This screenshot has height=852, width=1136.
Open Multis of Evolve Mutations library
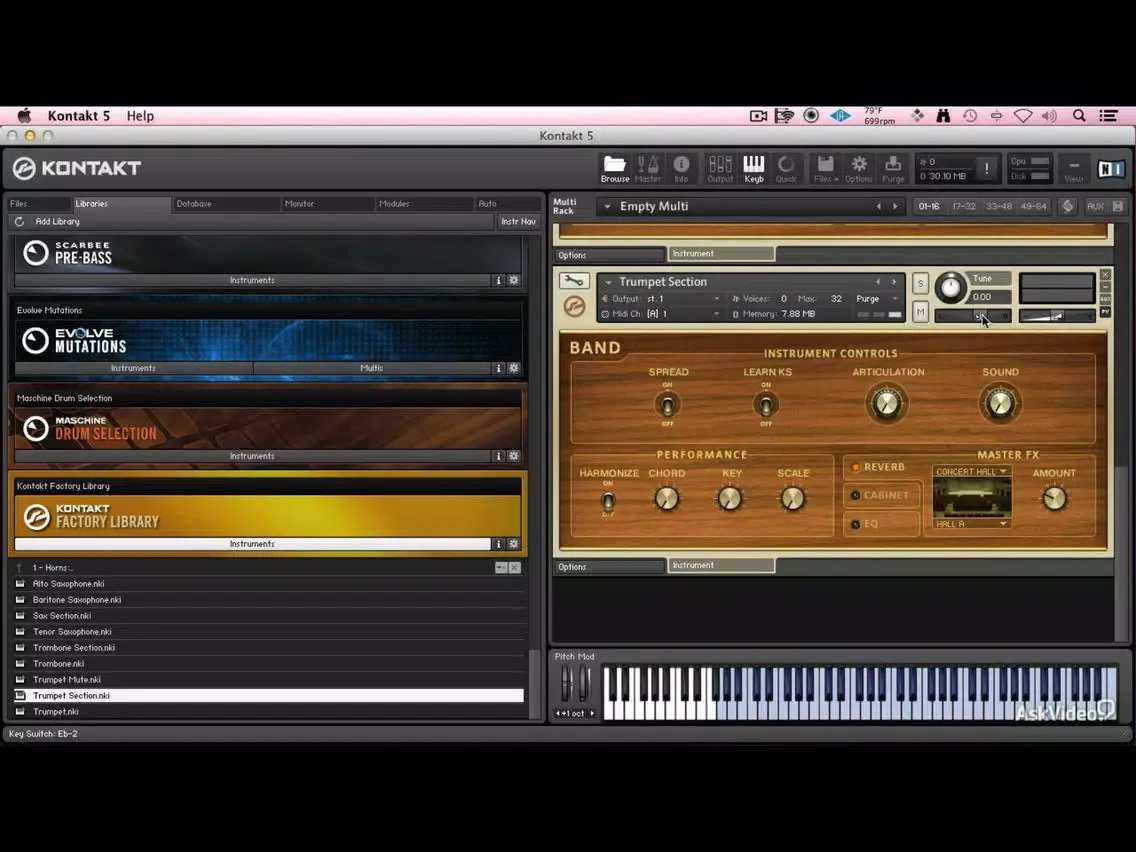tap(372, 368)
